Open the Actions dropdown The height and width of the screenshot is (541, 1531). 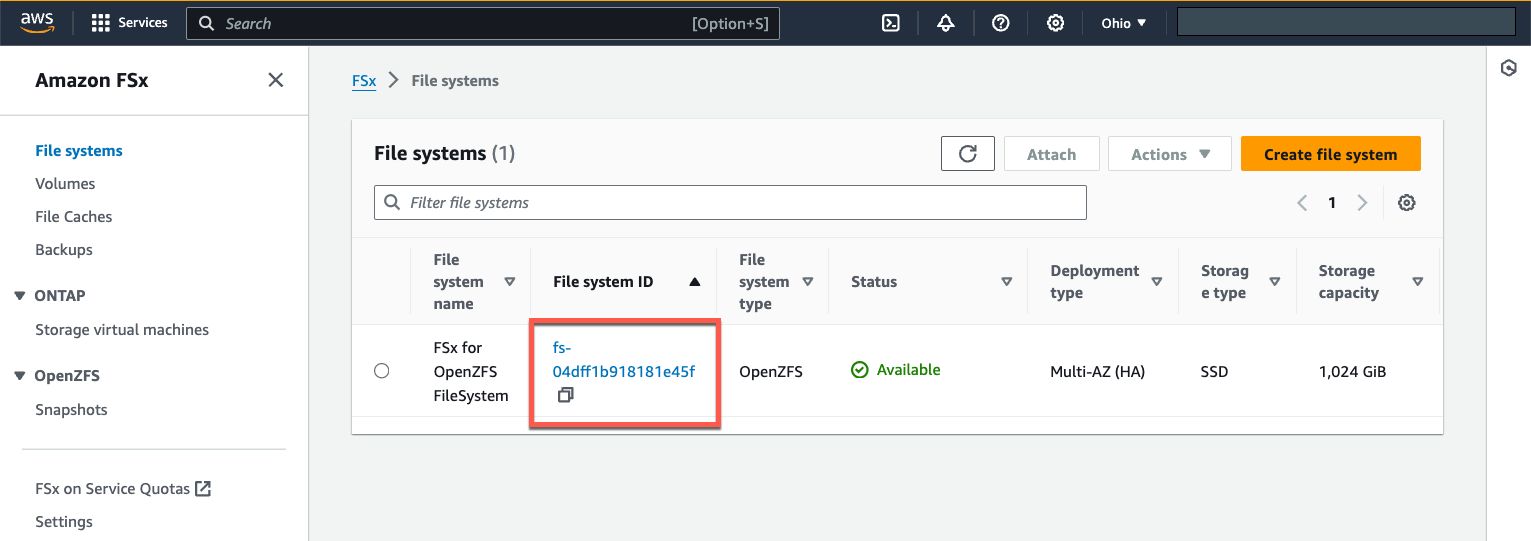click(x=1170, y=154)
